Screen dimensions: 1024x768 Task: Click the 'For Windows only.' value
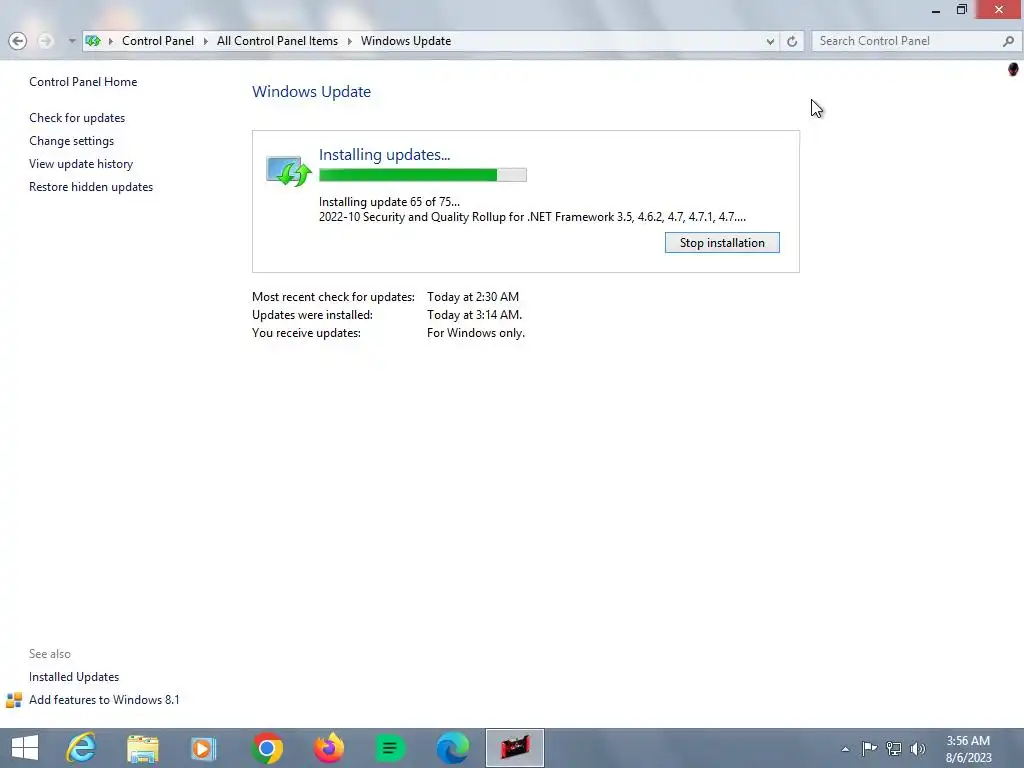[475, 333]
